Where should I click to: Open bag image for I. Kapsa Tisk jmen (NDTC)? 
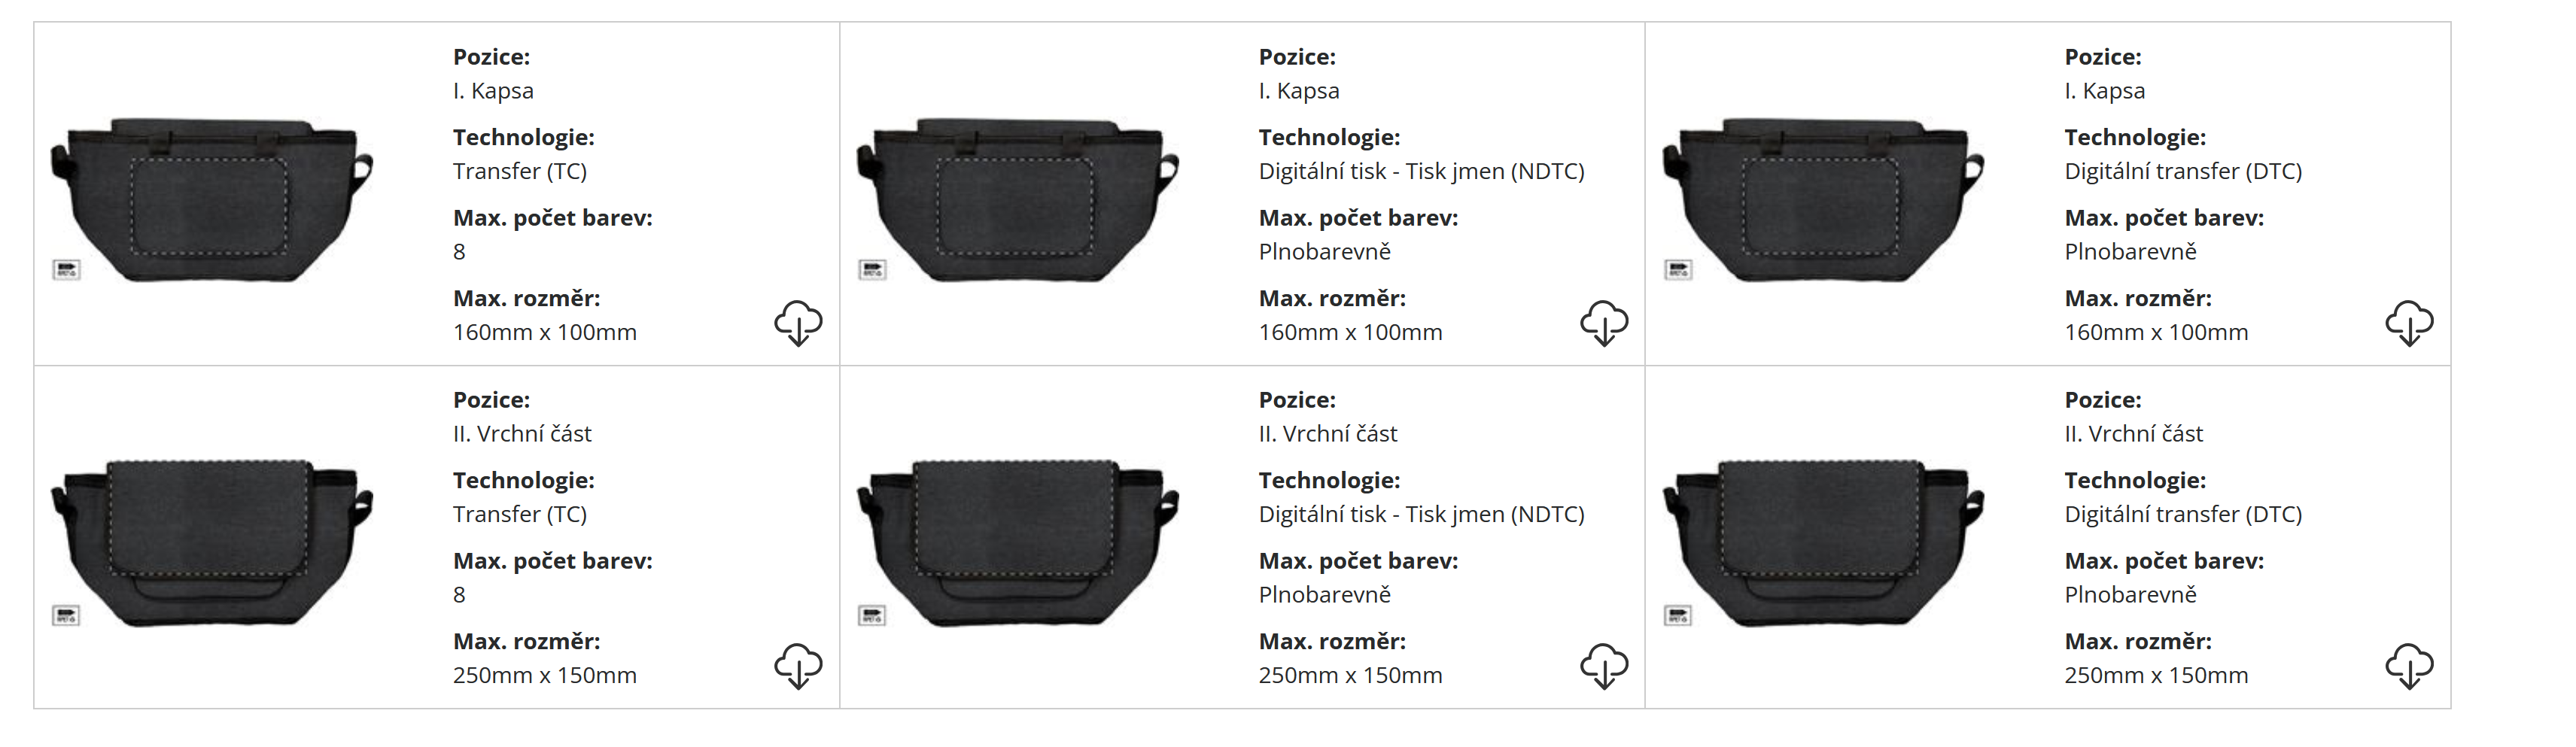(x=1017, y=200)
